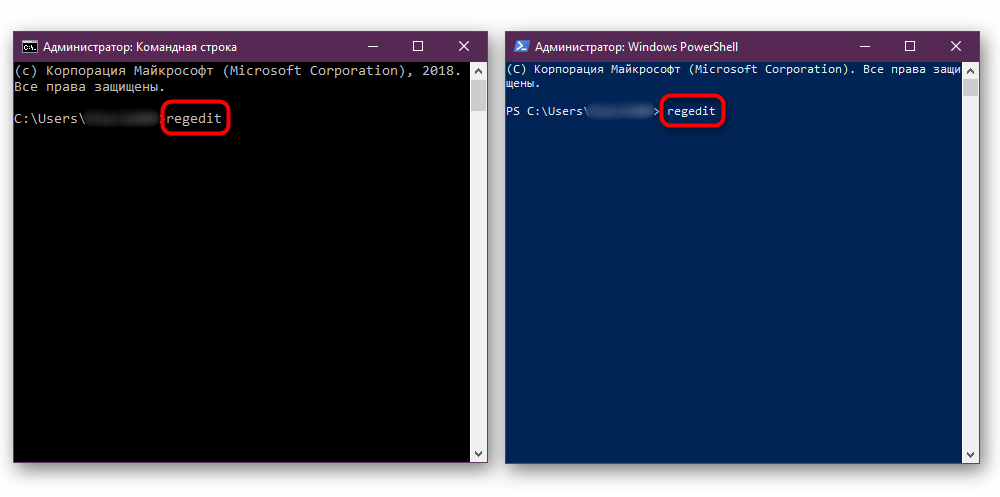Image resolution: width=1000 pixels, height=497 pixels.
Task: Click the PowerShell scrollbar up arrow
Action: (x=970, y=69)
